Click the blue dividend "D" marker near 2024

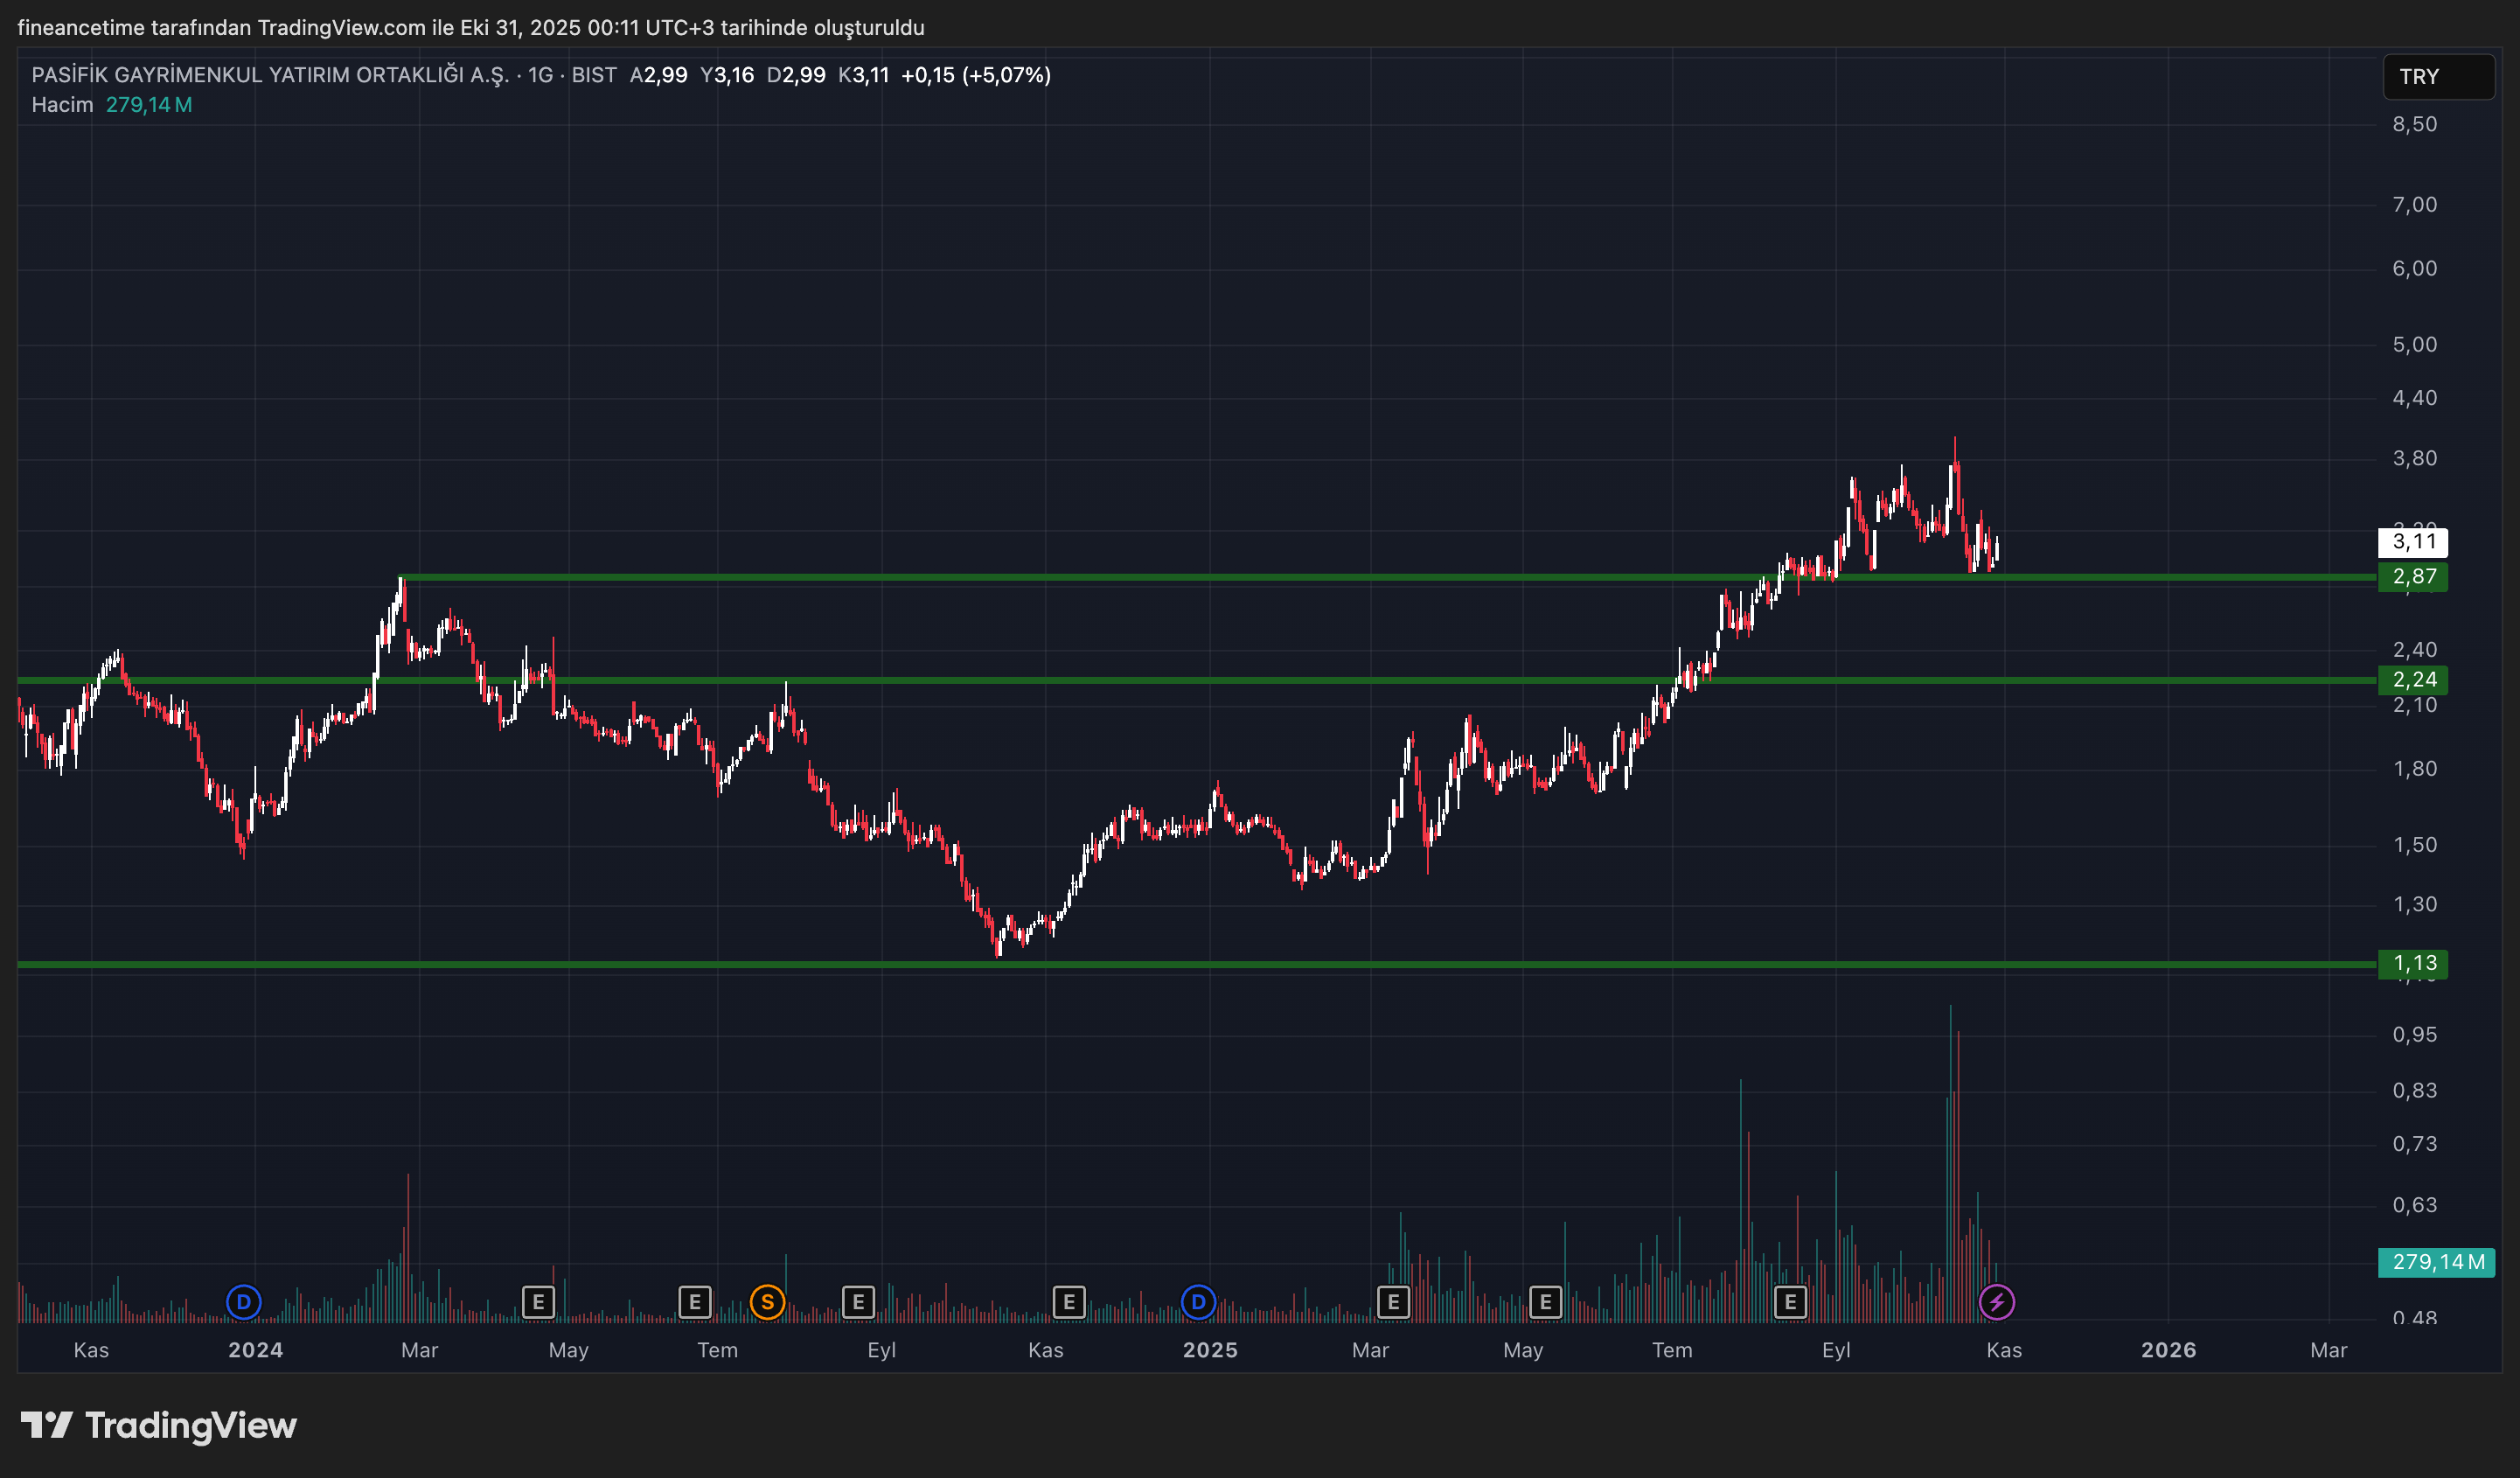244,1302
